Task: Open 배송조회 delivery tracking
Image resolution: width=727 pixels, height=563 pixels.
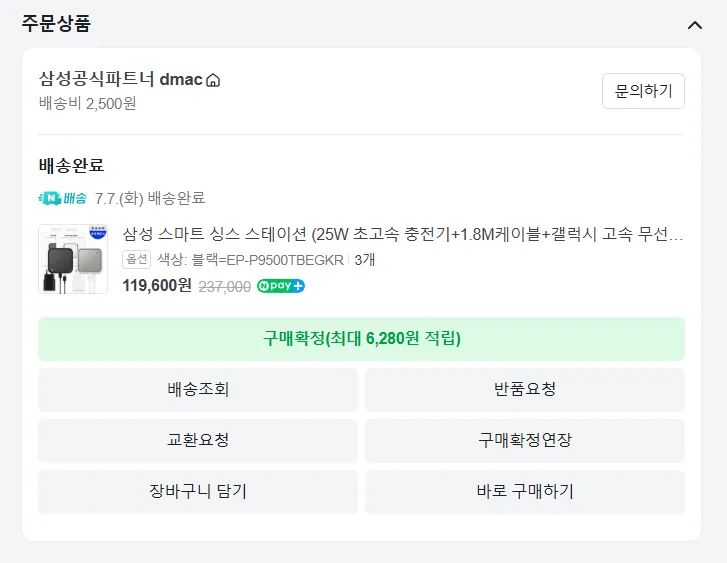Action: point(198,390)
